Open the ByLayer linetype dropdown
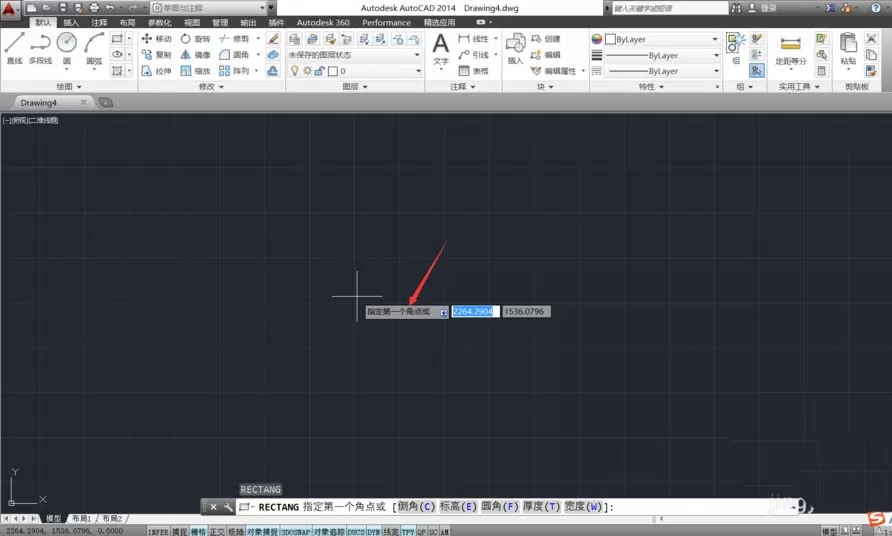892x536 pixels. tap(661, 71)
